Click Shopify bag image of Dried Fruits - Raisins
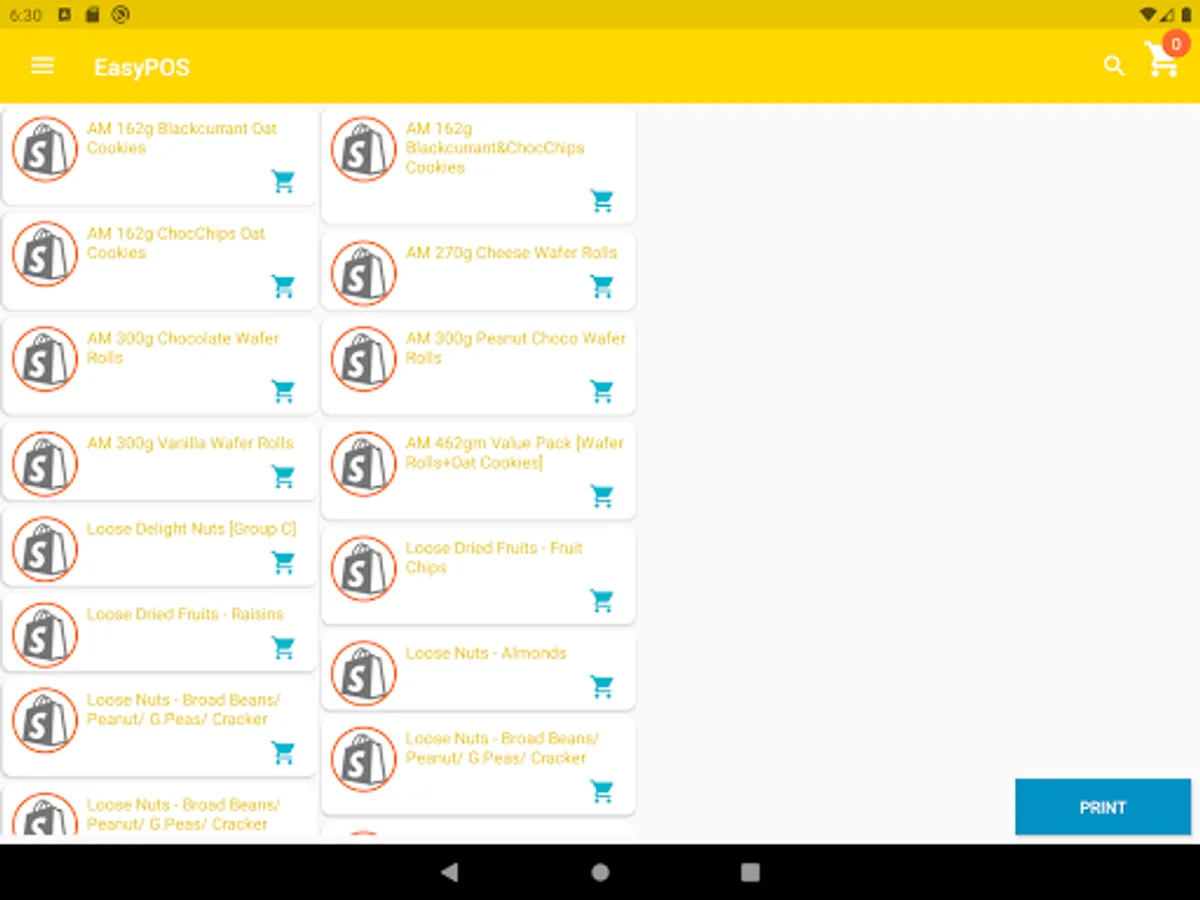This screenshot has width=1200, height=900. (45, 635)
